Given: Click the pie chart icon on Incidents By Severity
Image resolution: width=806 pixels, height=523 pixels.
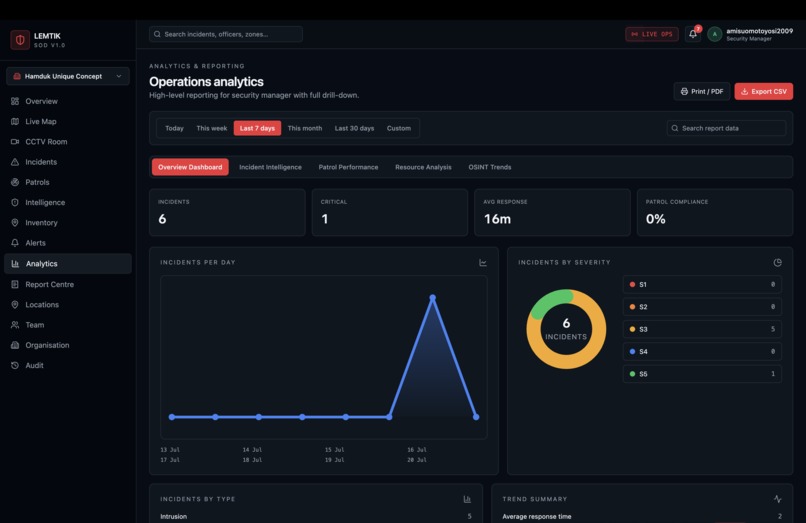Looking at the screenshot, I should (777, 263).
